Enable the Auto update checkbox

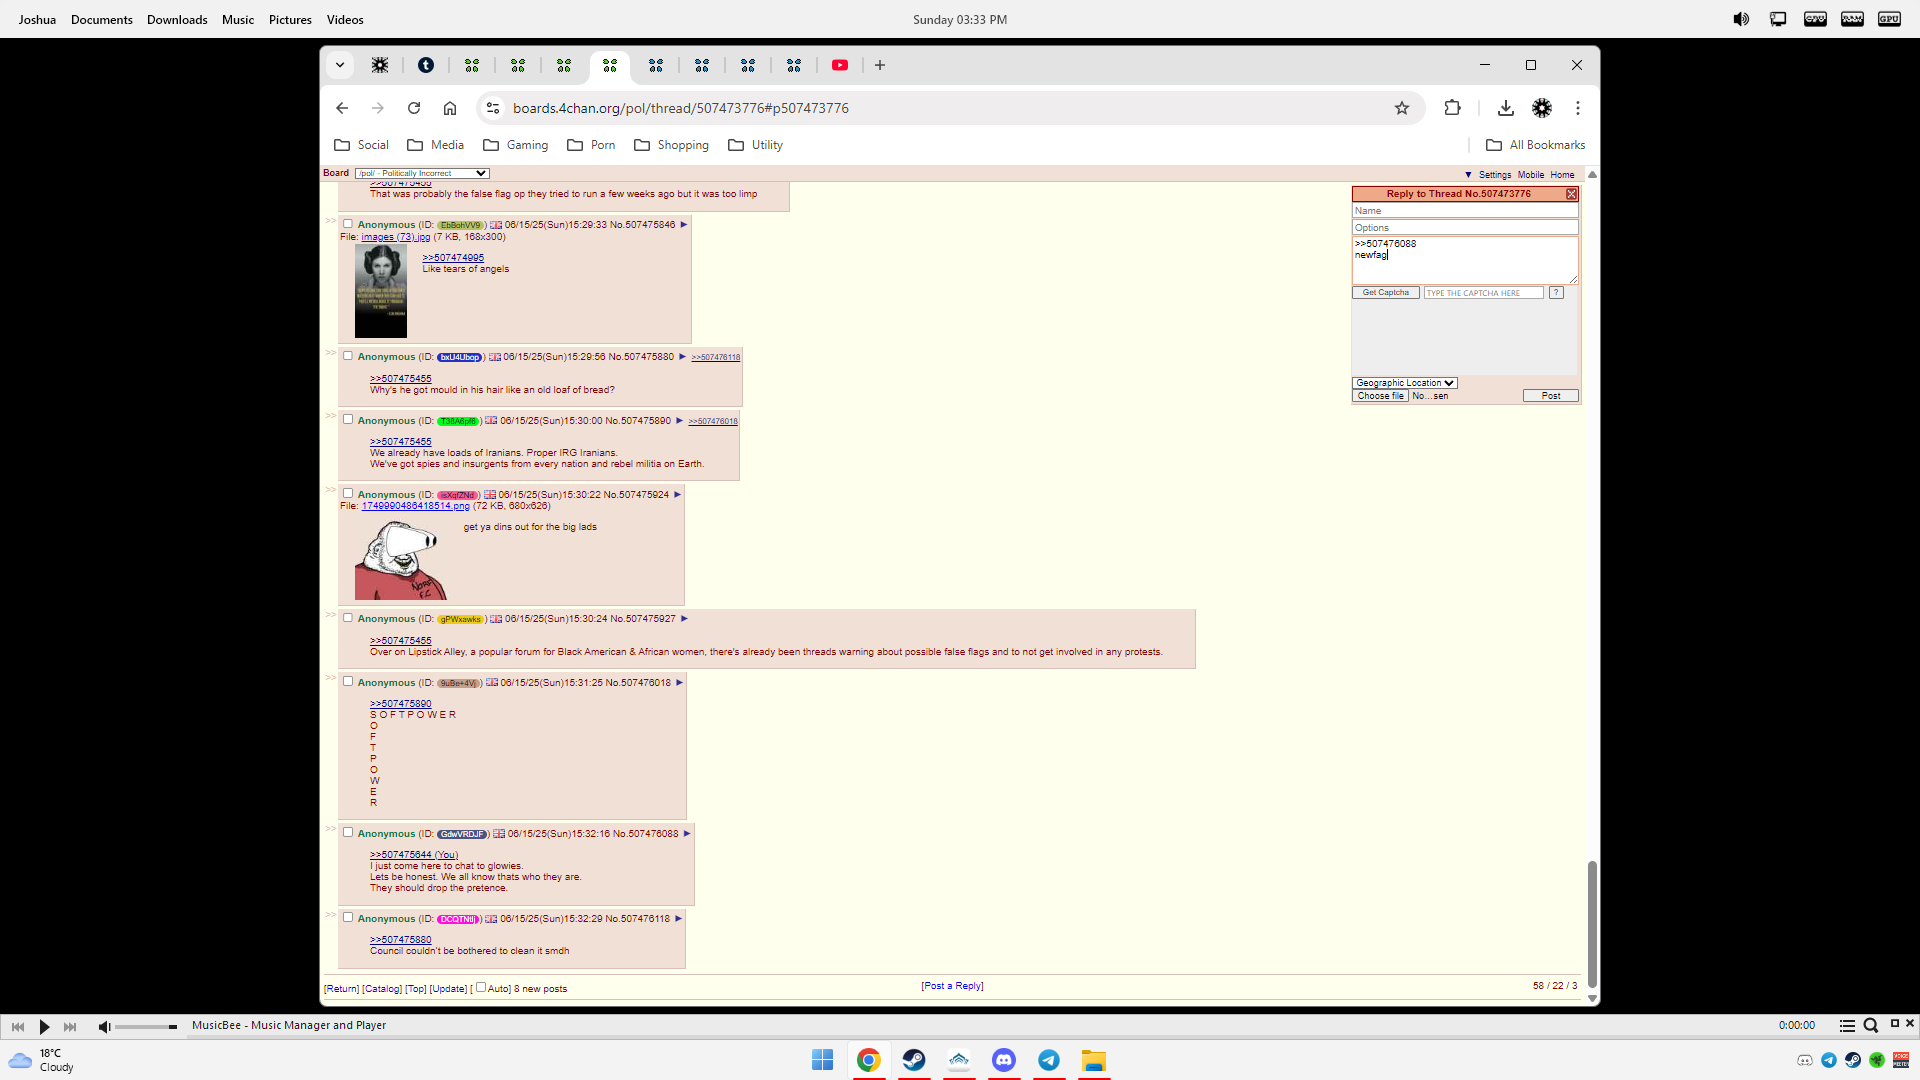(x=481, y=987)
